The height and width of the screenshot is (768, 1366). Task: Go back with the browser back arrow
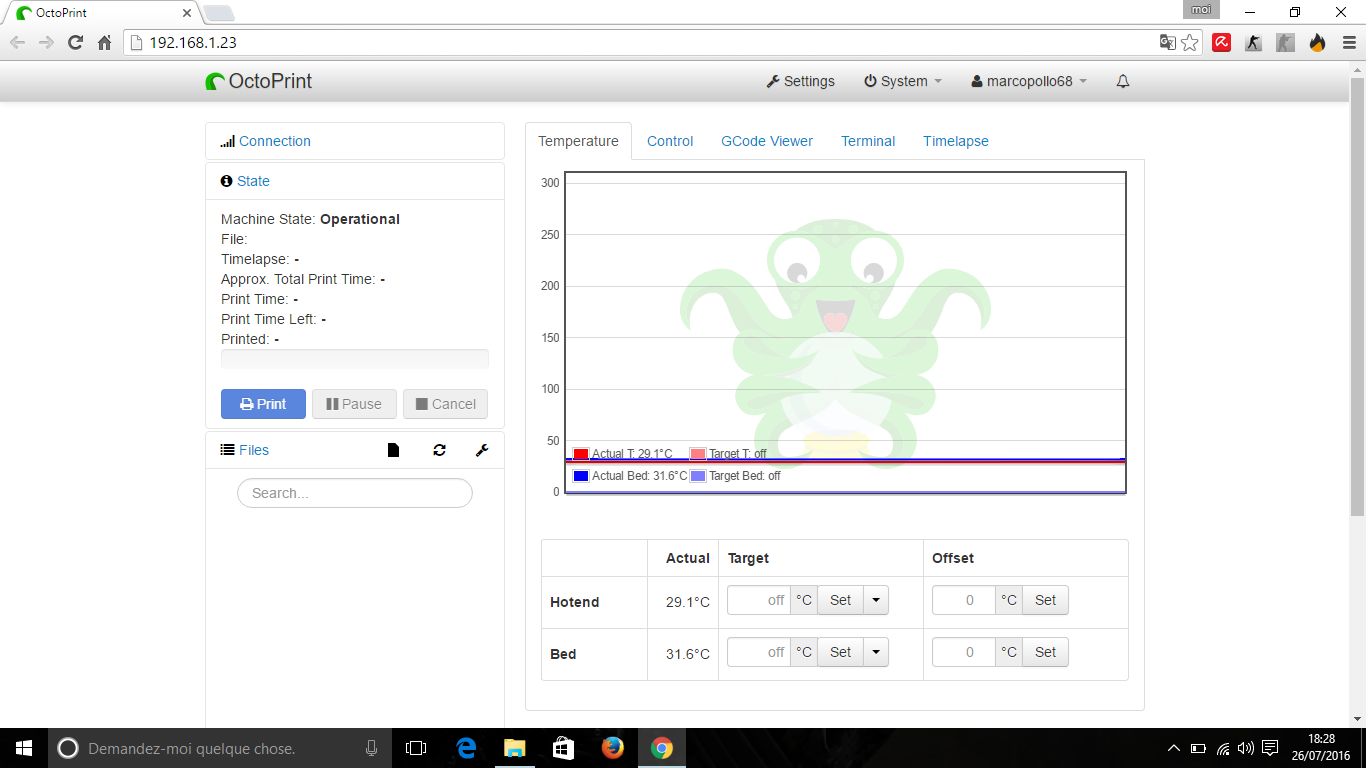tap(18, 42)
